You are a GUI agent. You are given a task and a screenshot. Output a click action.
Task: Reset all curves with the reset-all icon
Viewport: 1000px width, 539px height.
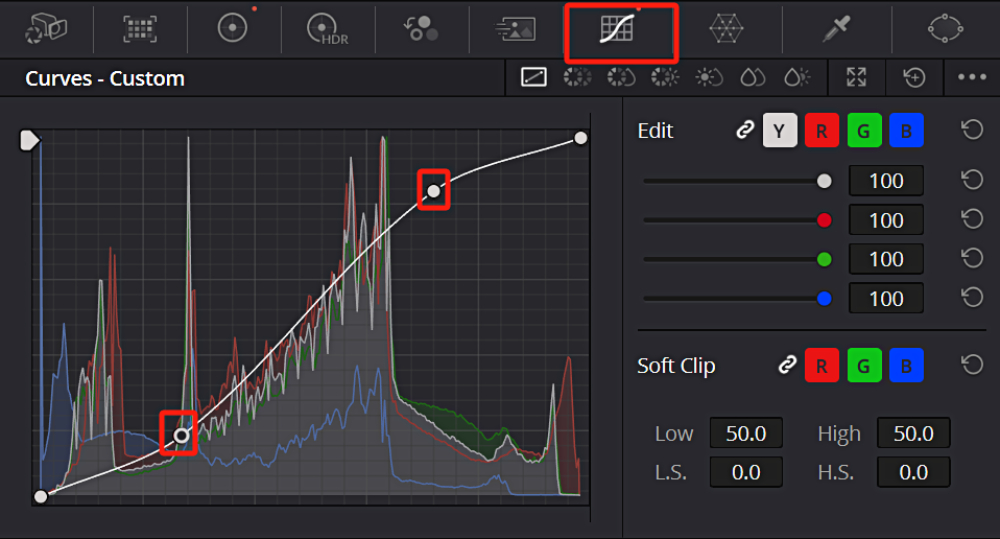click(x=914, y=77)
